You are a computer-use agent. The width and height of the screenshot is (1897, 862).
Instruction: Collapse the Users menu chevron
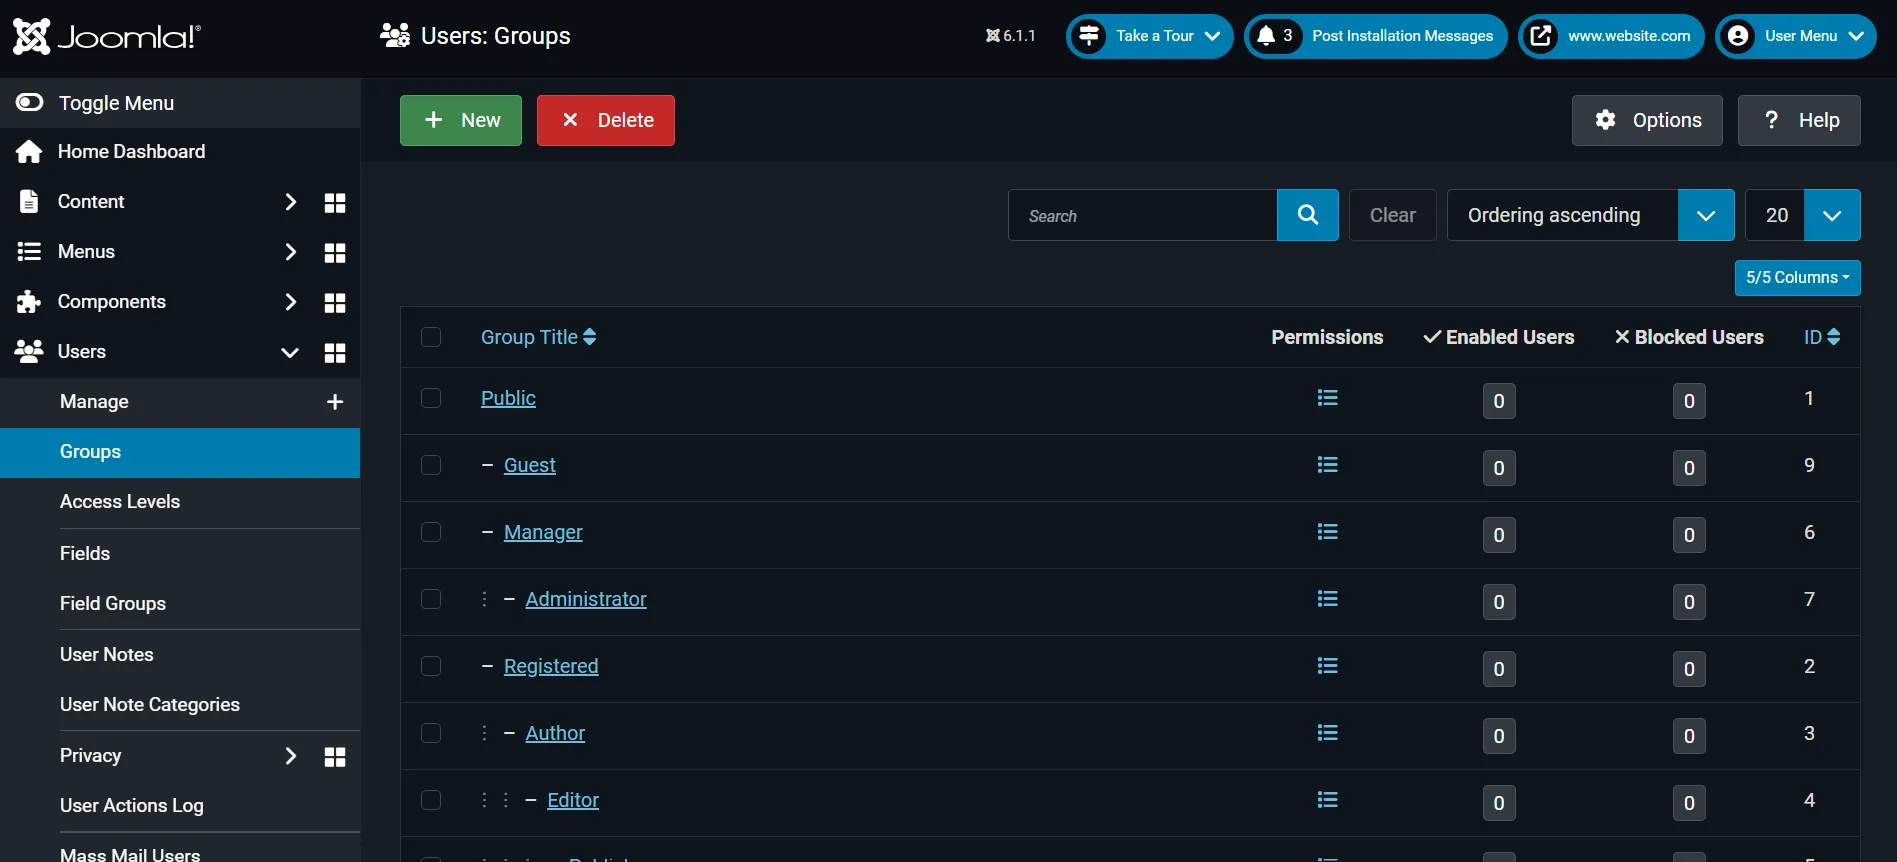pyautogui.click(x=290, y=352)
